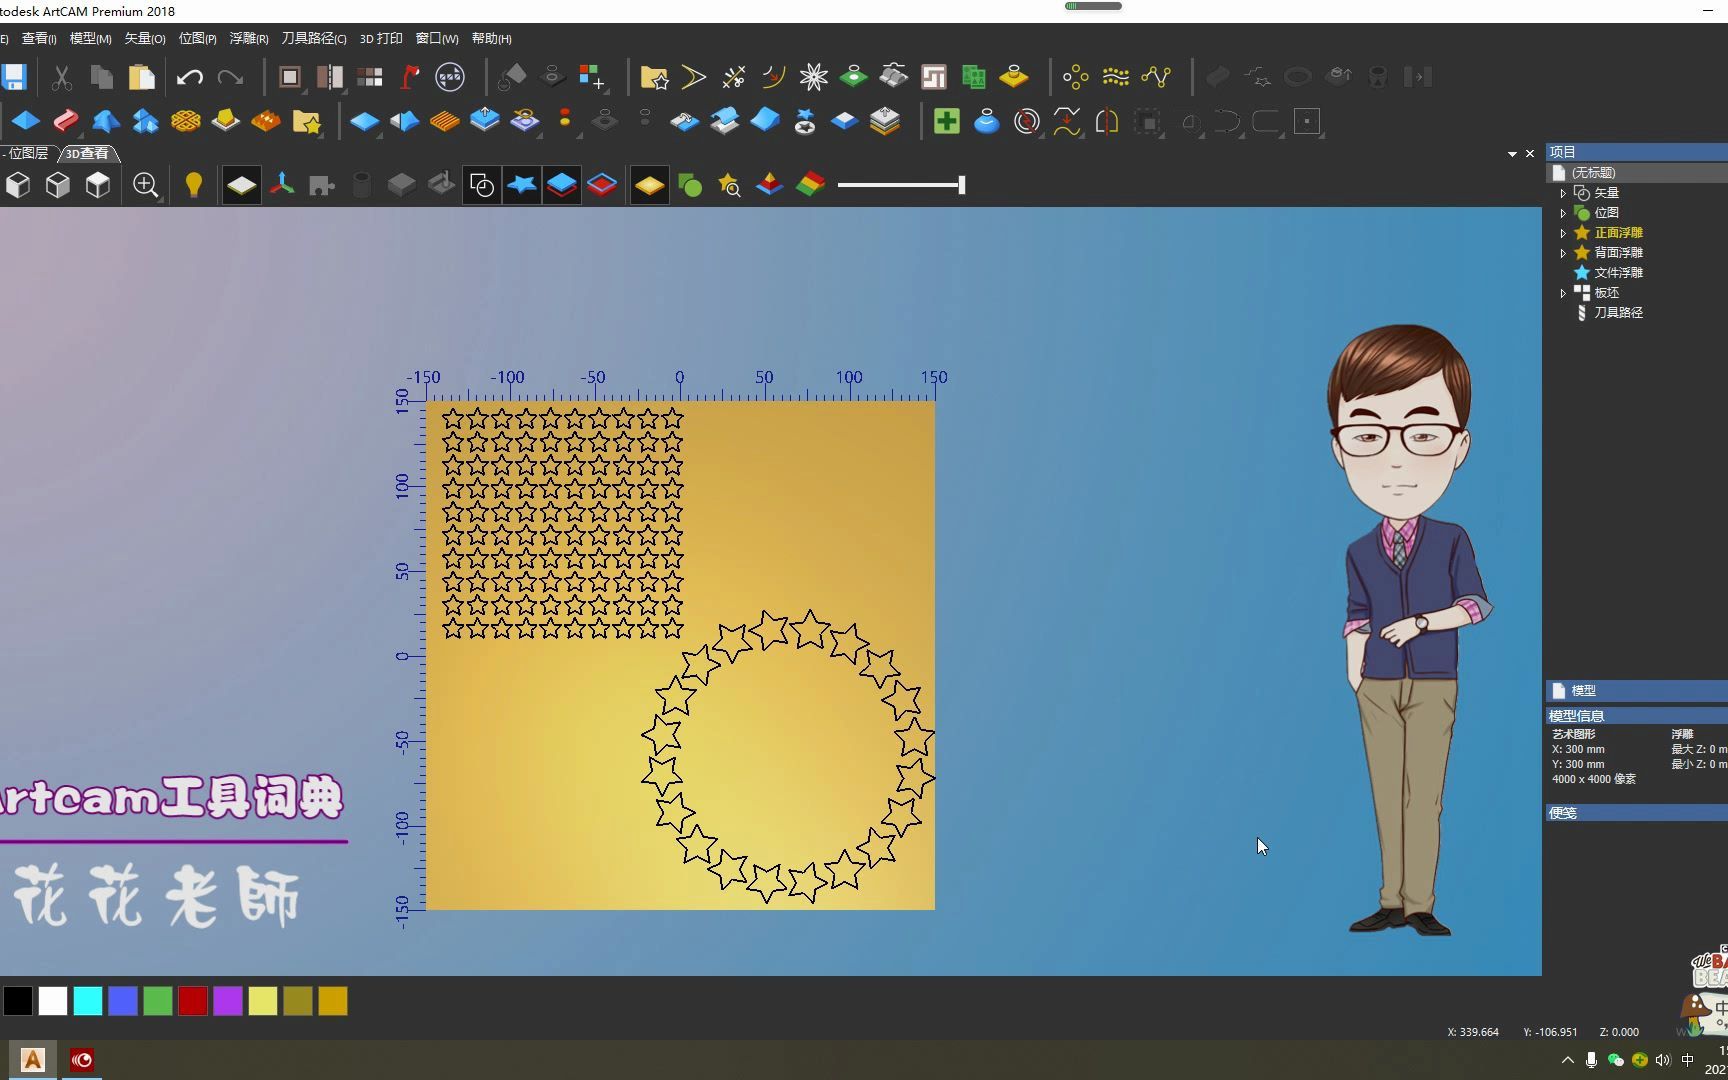Click the orange textured relief icon
Image resolution: width=1728 pixels, height=1080 pixels.
[x=266, y=121]
